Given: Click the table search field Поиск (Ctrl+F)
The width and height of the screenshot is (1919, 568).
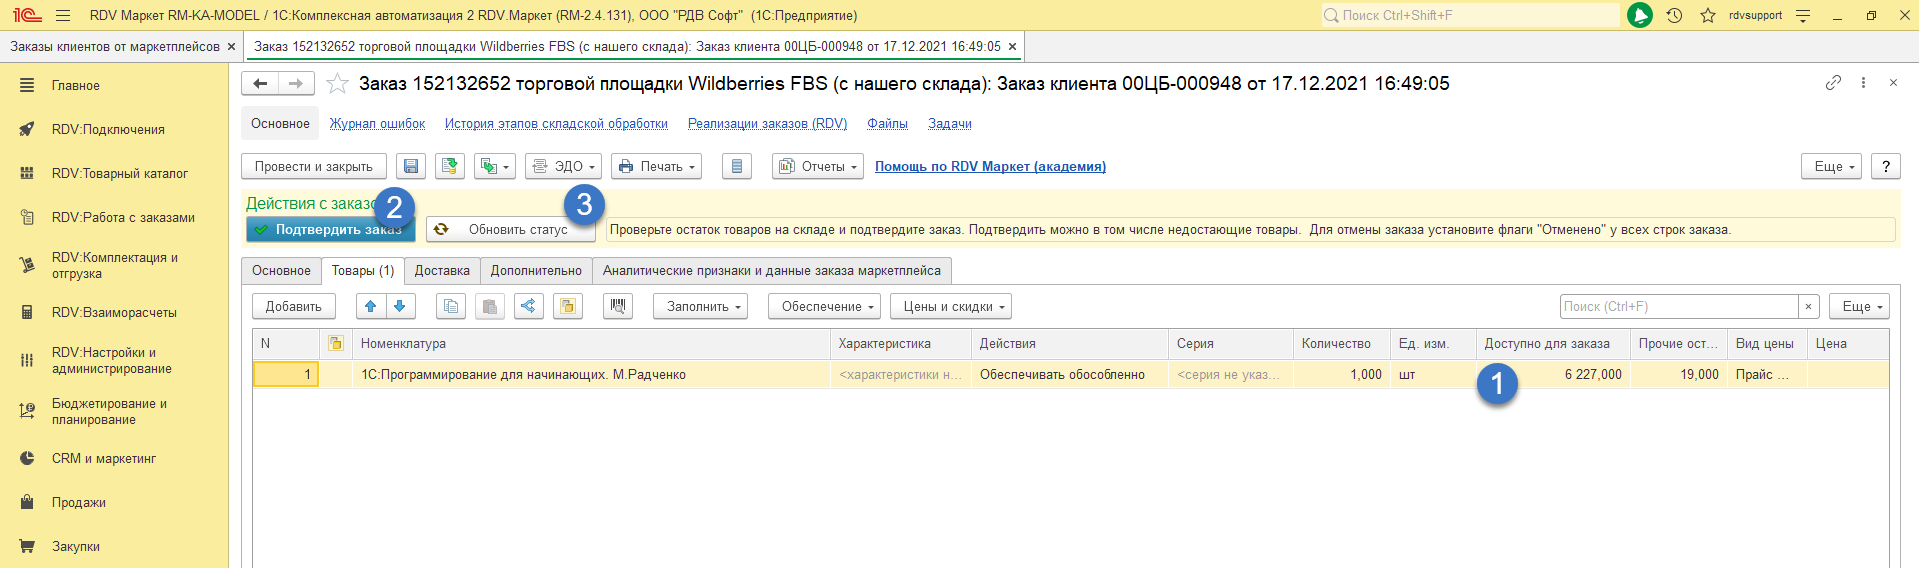Looking at the screenshot, I should tap(1679, 307).
